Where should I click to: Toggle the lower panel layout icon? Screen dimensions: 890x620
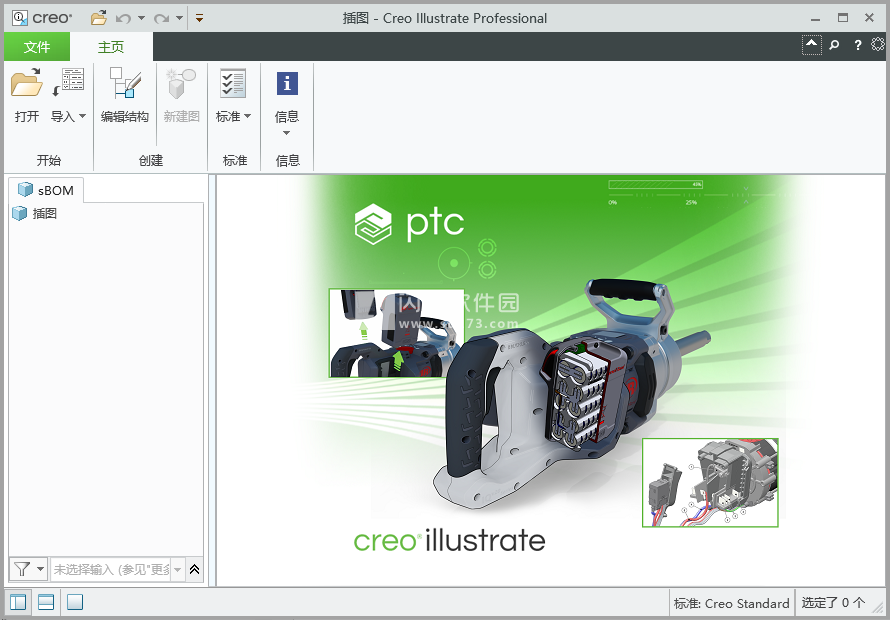tap(46, 602)
